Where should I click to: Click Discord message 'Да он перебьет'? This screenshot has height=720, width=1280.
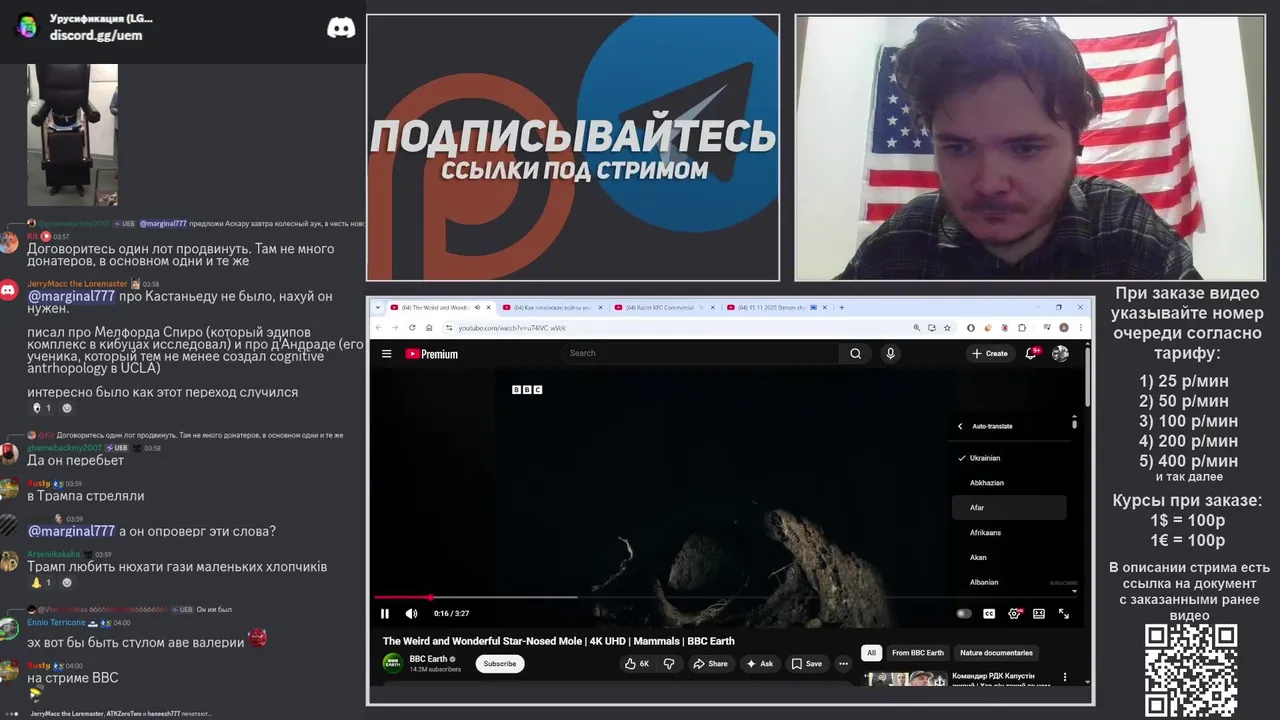pyautogui.click(x=76, y=460)
